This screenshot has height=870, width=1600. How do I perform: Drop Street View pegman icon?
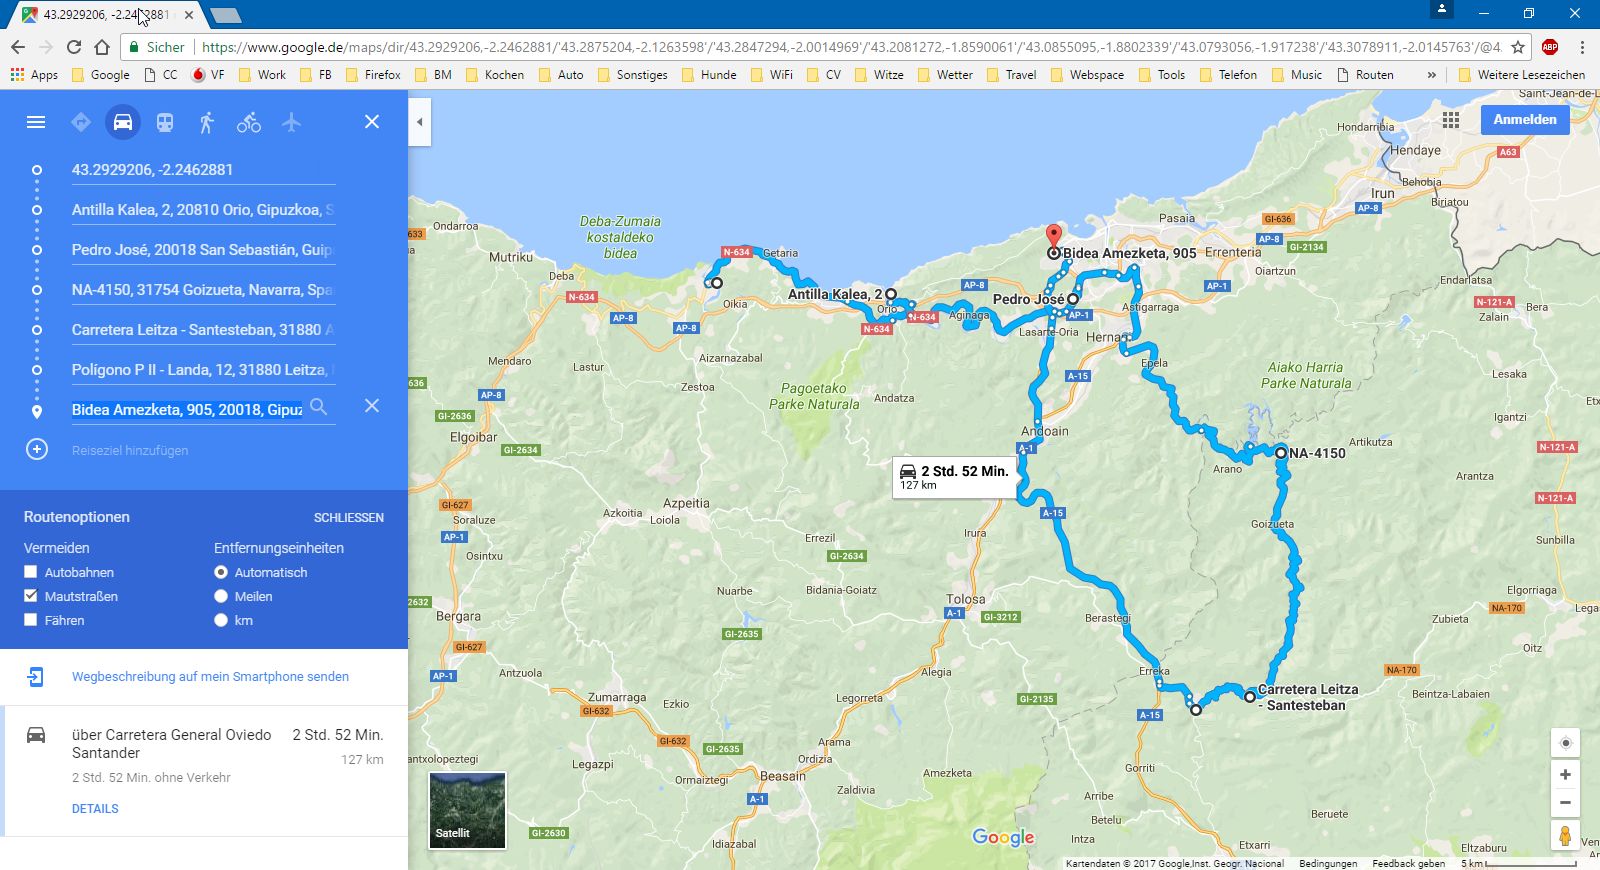[x=1565, y=836]
